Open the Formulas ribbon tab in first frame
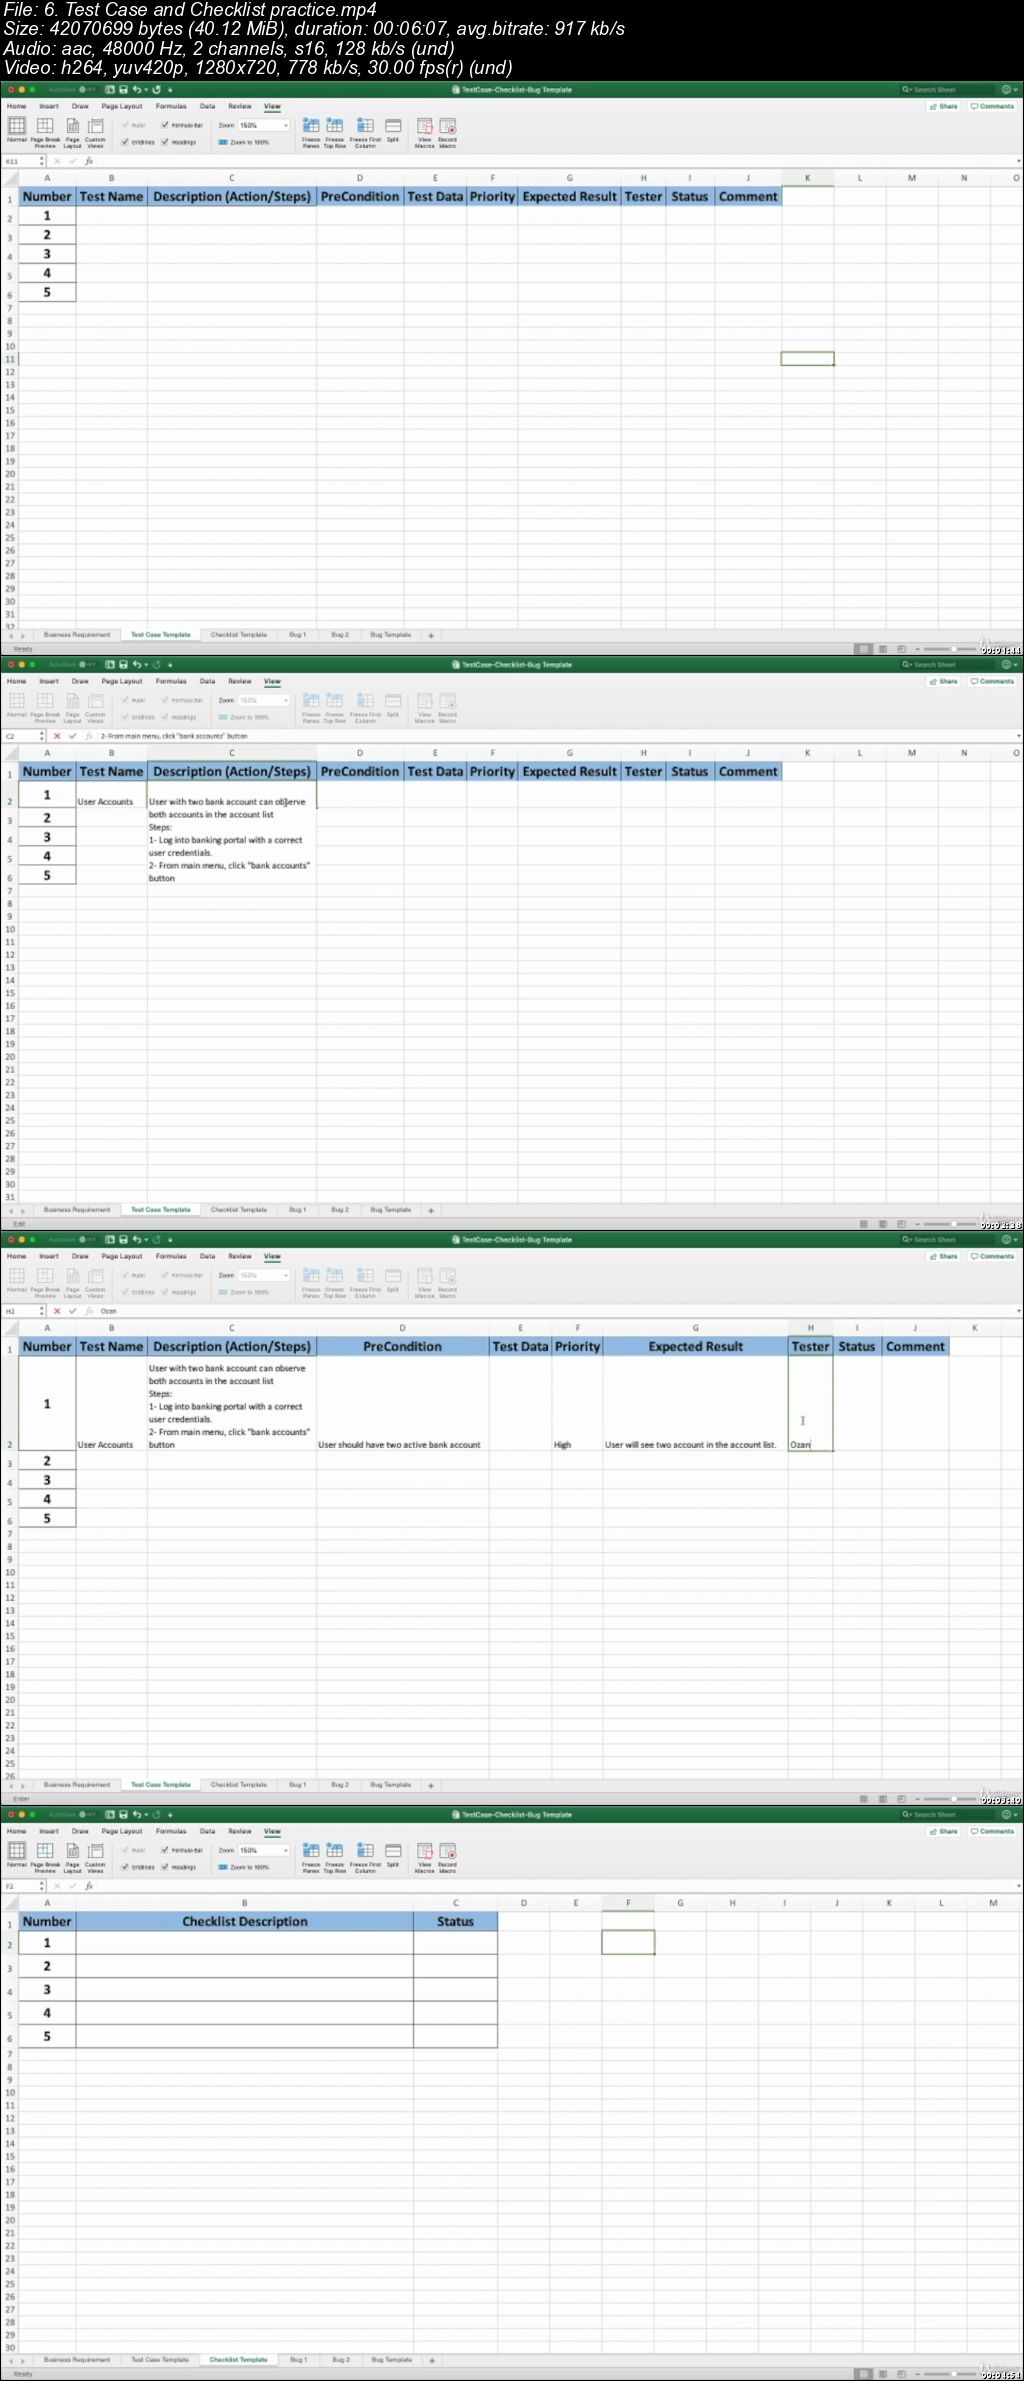Image resolution: width=1024 pixels, height=2381 pixels. pyautogui.click(x=171, y=106)
